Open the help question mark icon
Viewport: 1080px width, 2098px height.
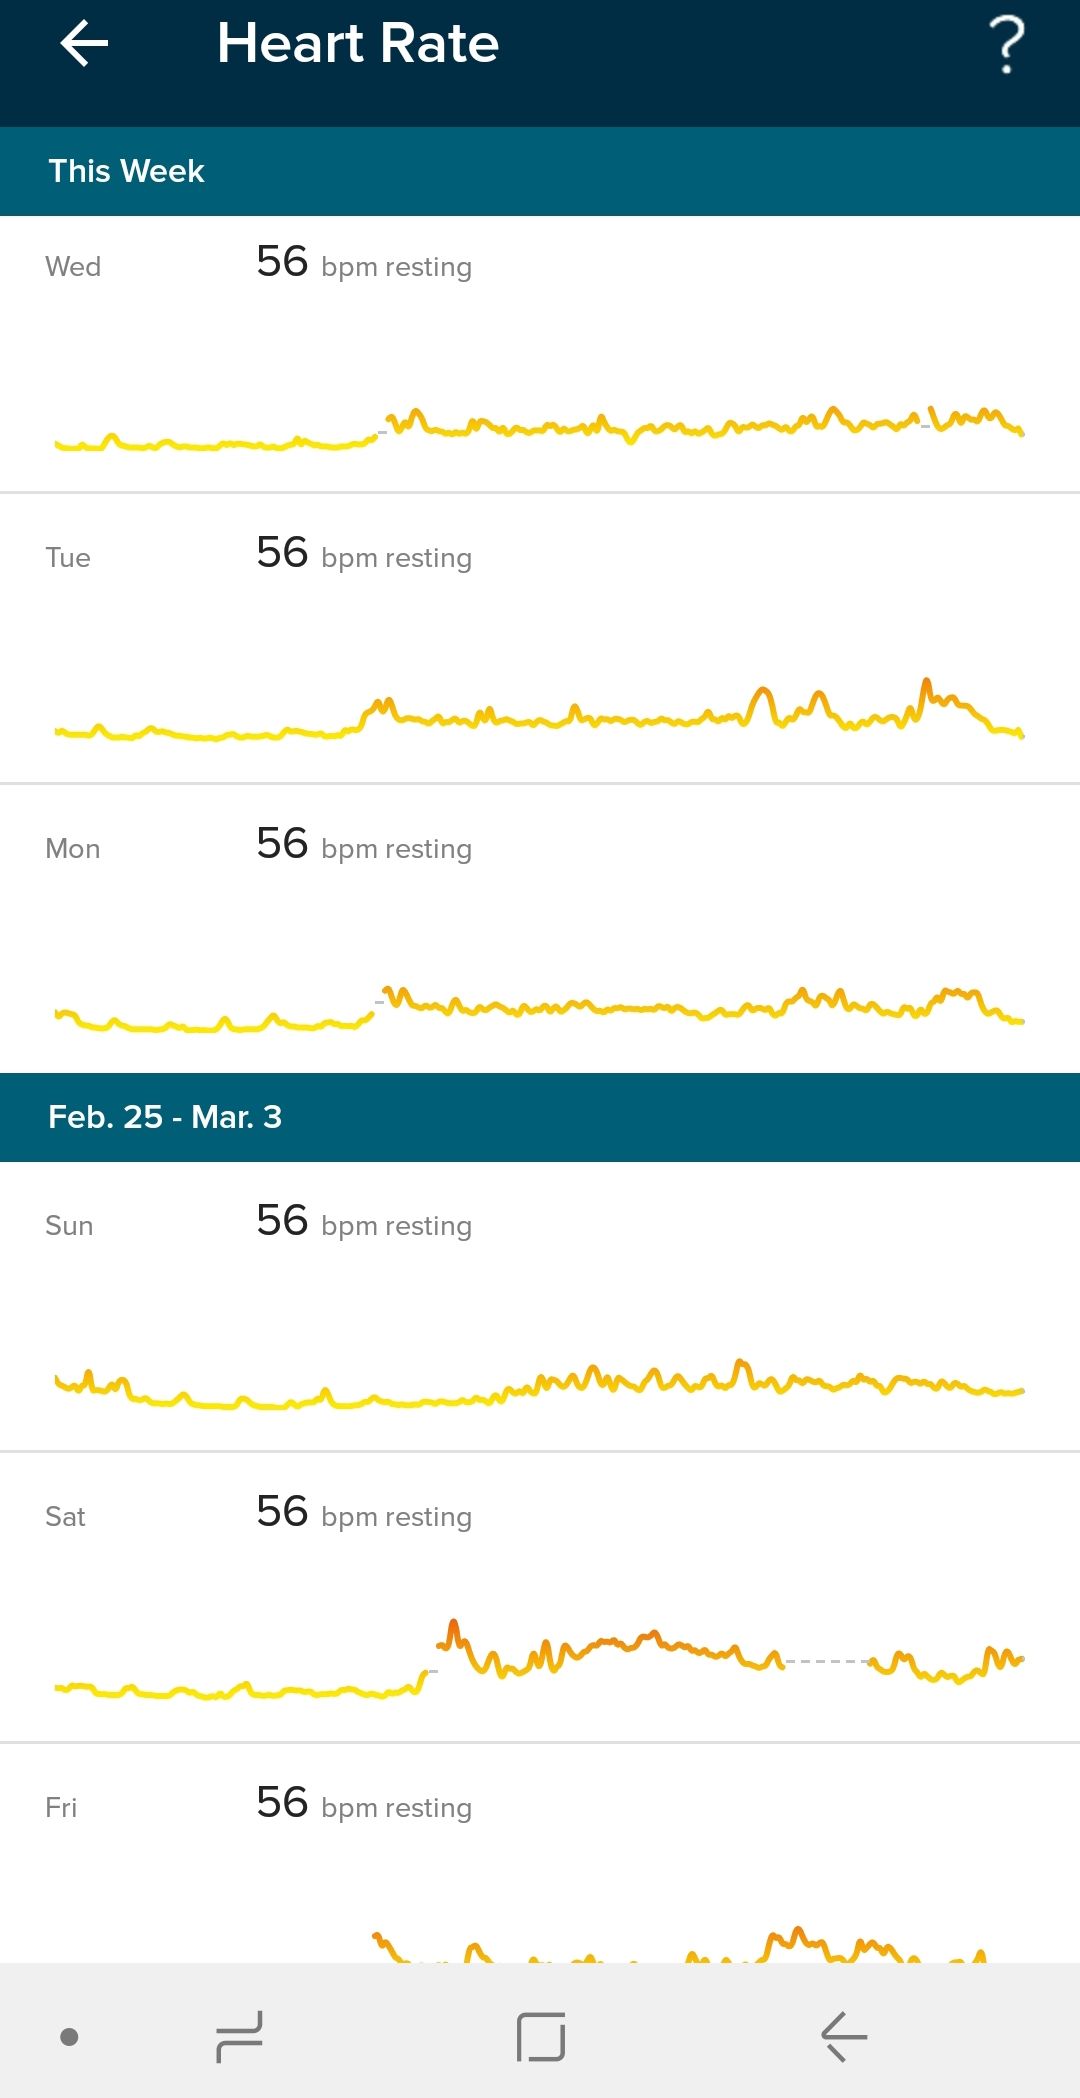1006,45
